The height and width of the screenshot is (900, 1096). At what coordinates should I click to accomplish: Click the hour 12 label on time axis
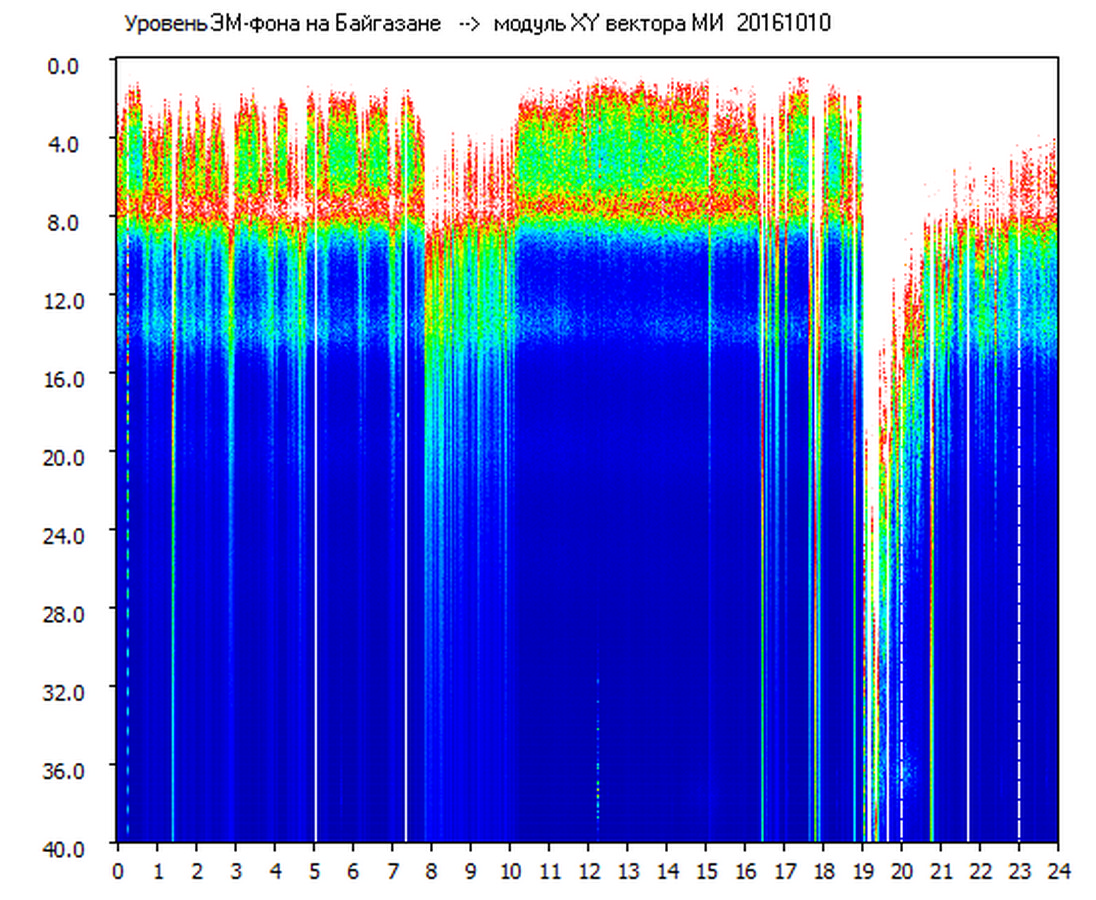[x=588, y=871]
